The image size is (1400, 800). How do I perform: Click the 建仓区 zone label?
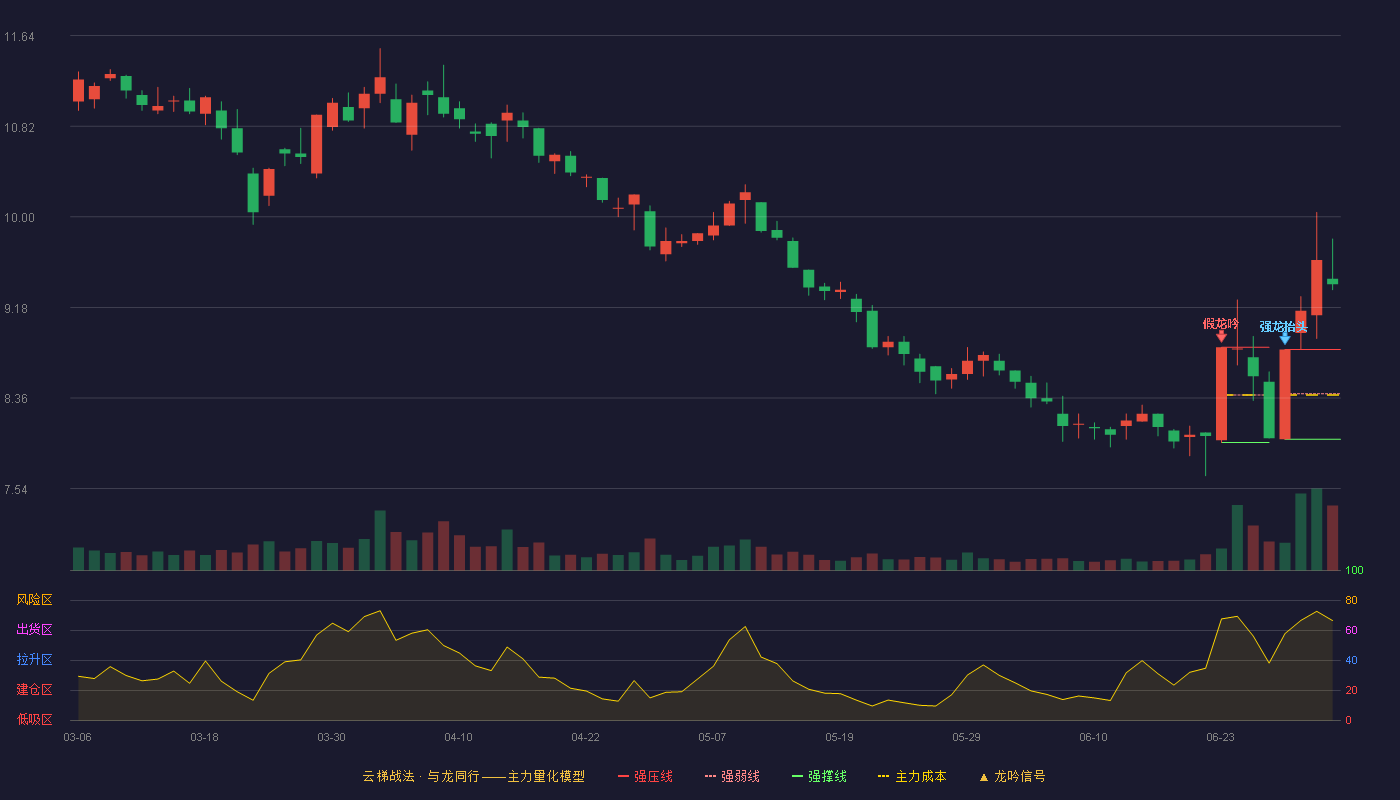pyautogui.click(x=34, y=690)
